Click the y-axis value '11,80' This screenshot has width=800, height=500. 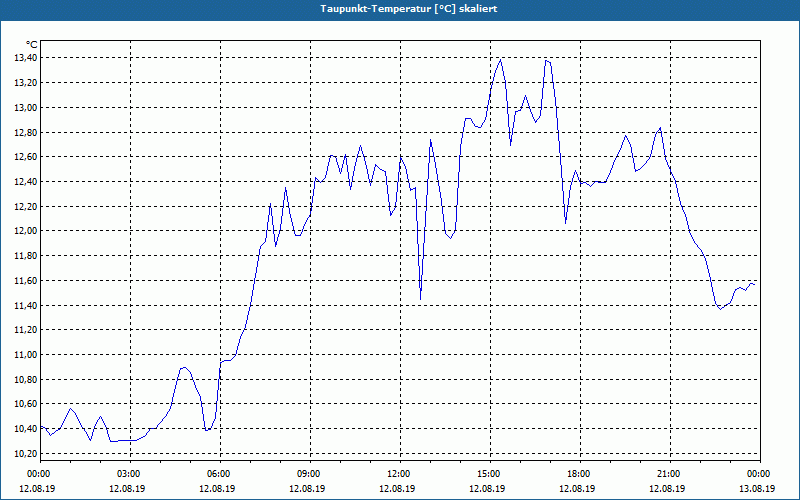(25, 256)
